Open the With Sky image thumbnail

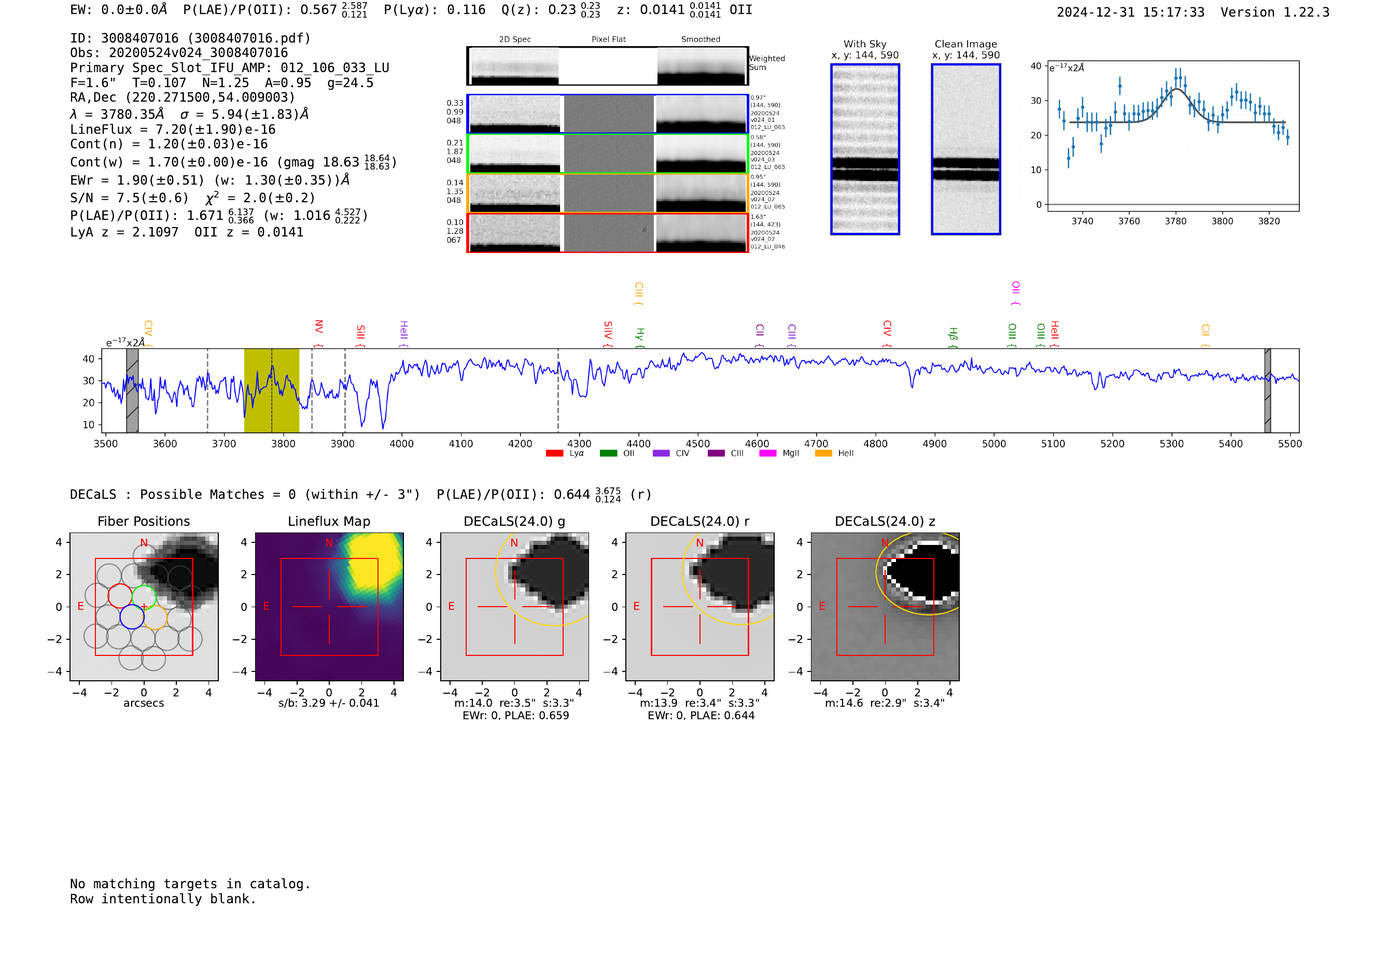865,149
